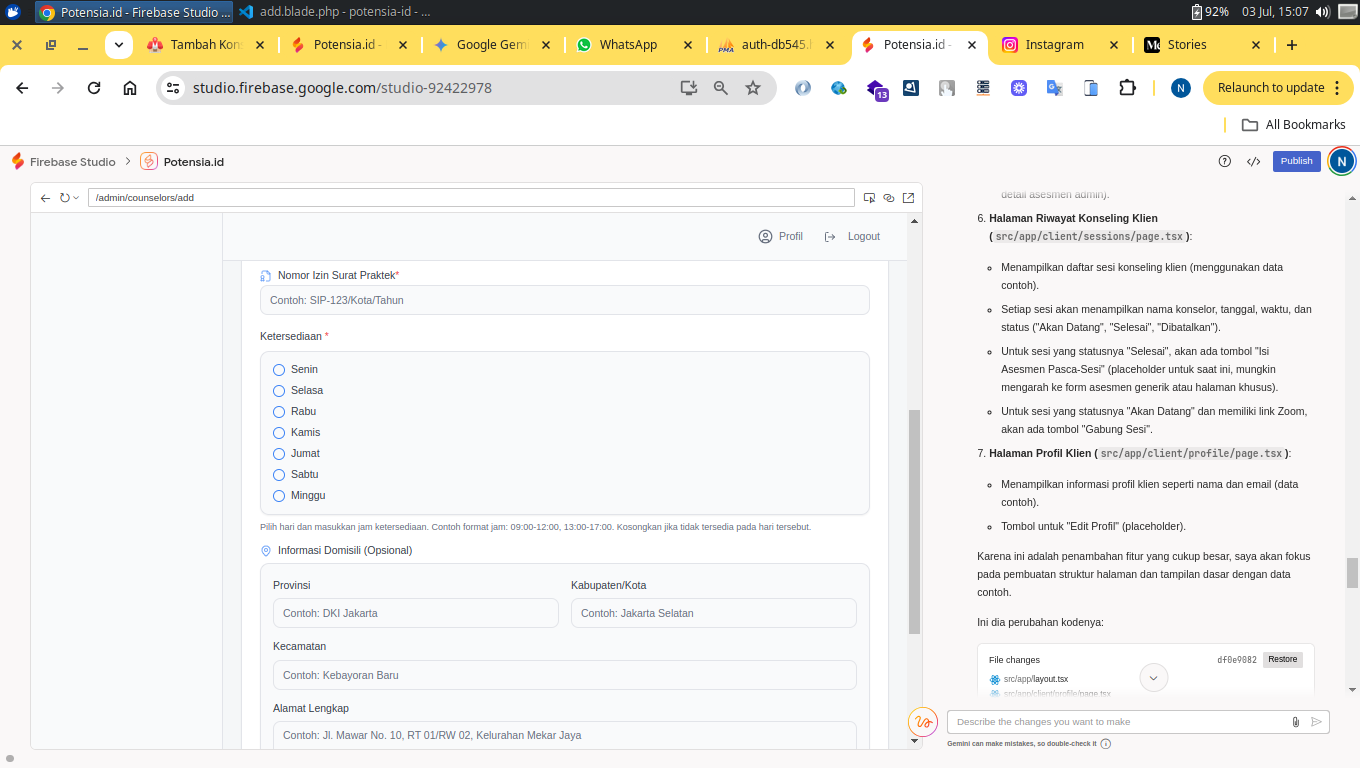This screenshot has height=768, width=1360.
Task: Click the select element icon in the preview bar
Action: [x=870, y=198]
